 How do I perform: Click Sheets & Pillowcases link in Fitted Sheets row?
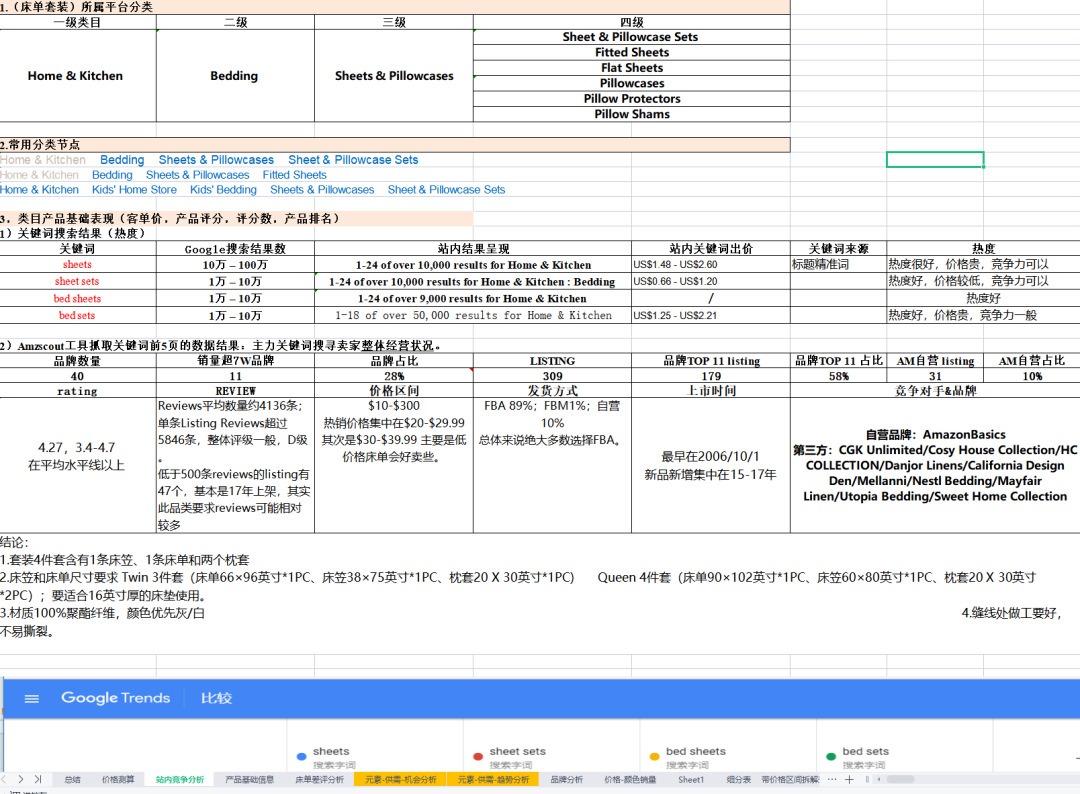198,175
